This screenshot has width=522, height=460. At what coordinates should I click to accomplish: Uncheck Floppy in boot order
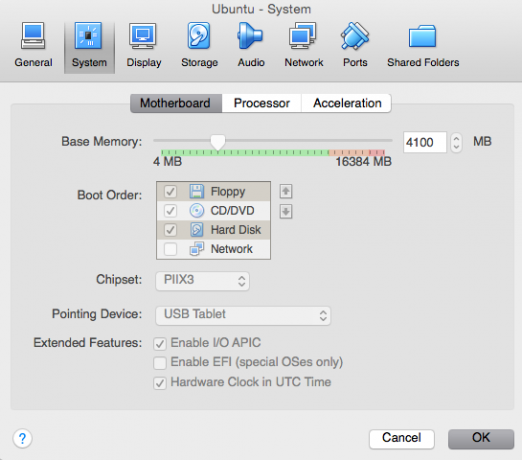[x=170, y=192]
